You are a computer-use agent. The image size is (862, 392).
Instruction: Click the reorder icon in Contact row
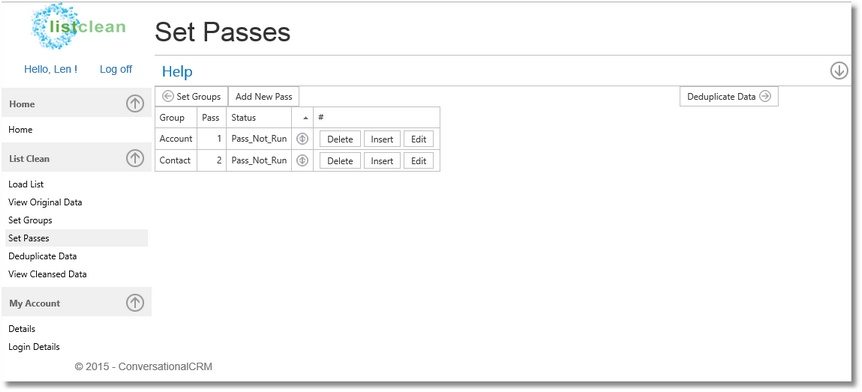pyautogui.click(x=302, y=161)
